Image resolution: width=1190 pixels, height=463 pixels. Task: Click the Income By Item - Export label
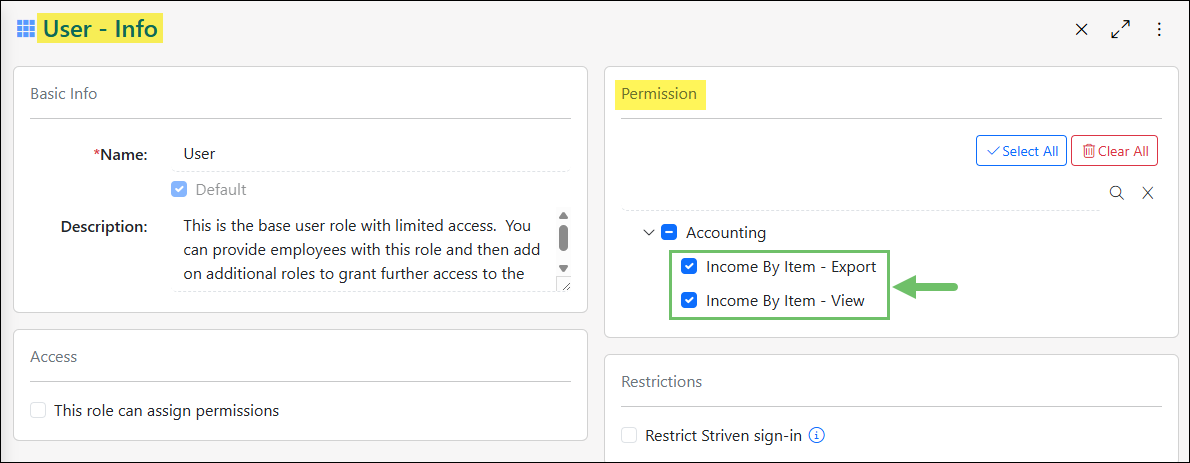(791, 266)
